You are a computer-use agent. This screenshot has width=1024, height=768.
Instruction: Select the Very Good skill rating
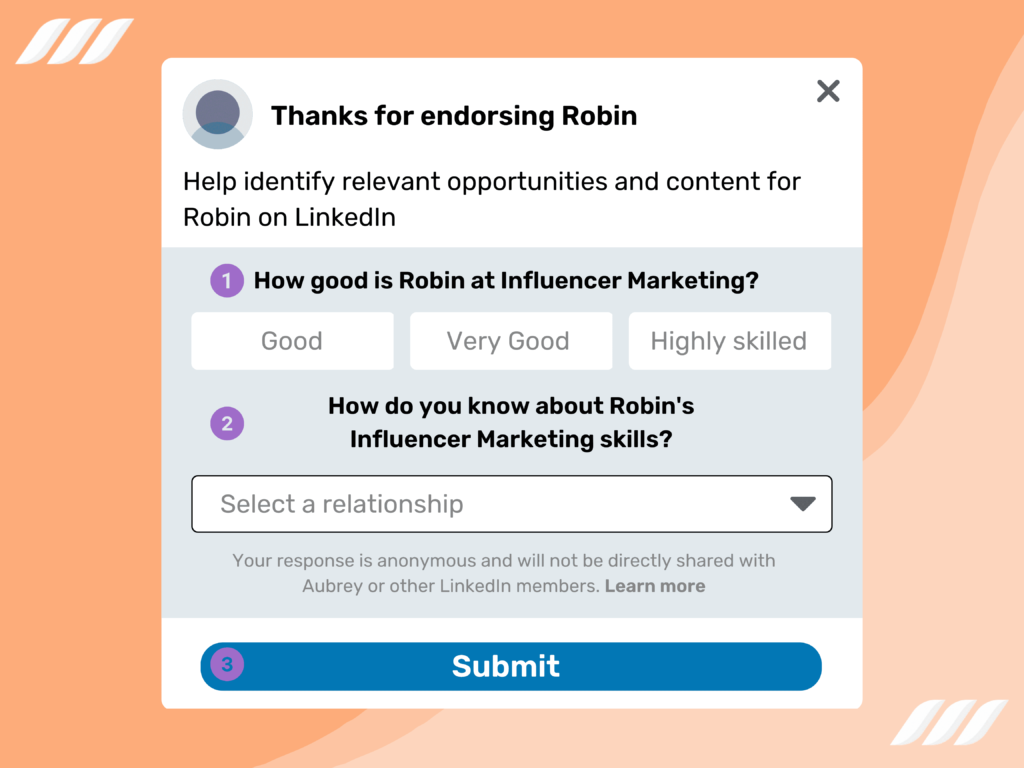[511, 341]
